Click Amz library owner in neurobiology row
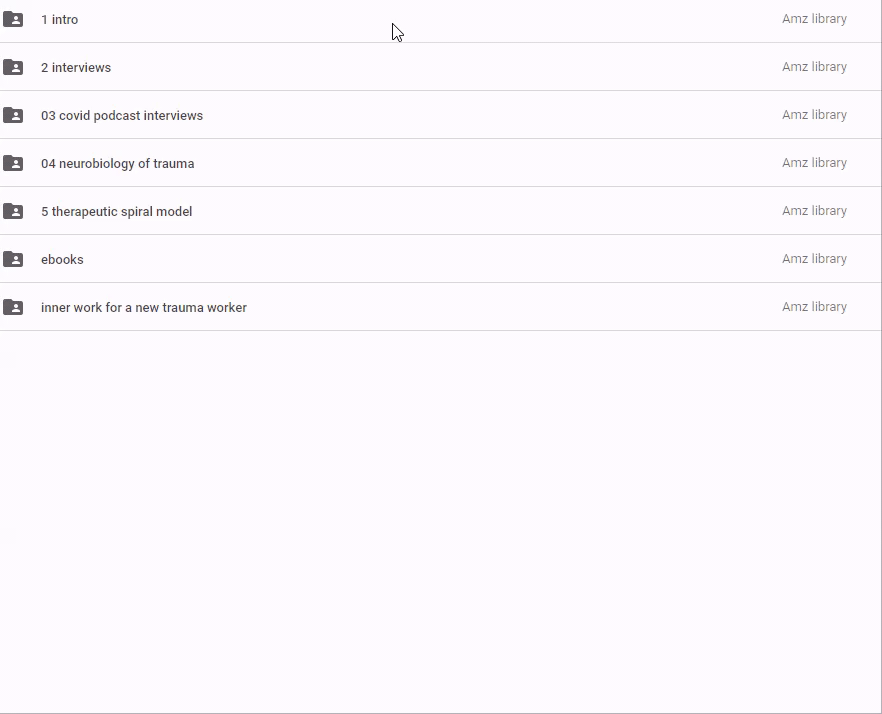Image resolution: width=882 pixels, height=714 pixels. (814, 163)
